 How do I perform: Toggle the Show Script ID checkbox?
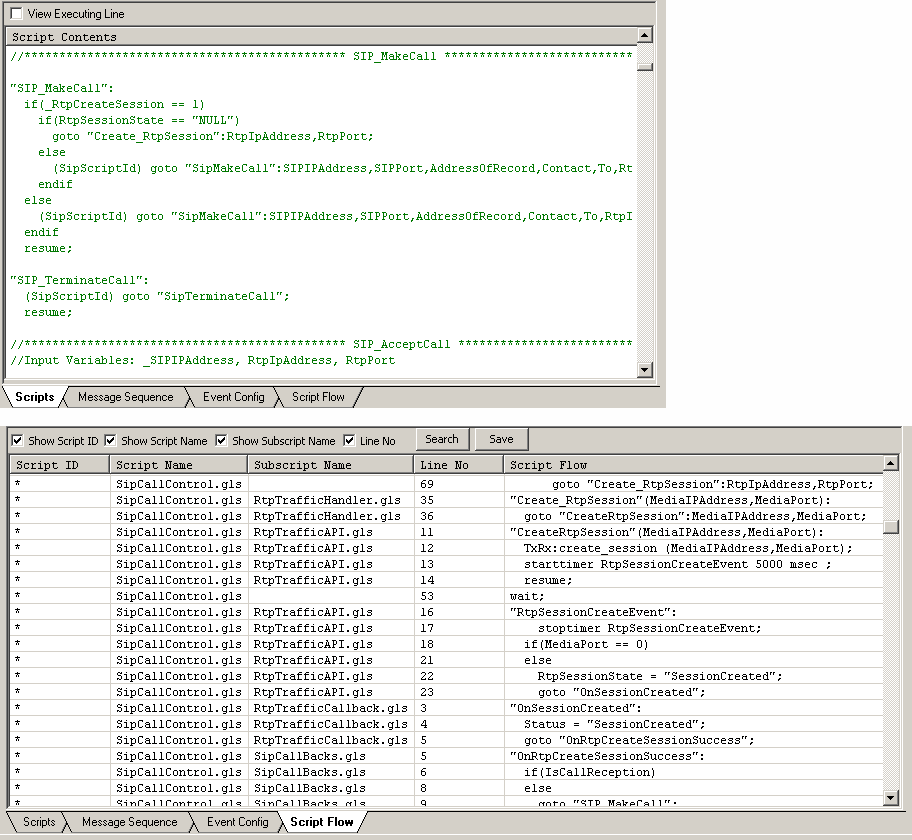(x=17, y=440)
